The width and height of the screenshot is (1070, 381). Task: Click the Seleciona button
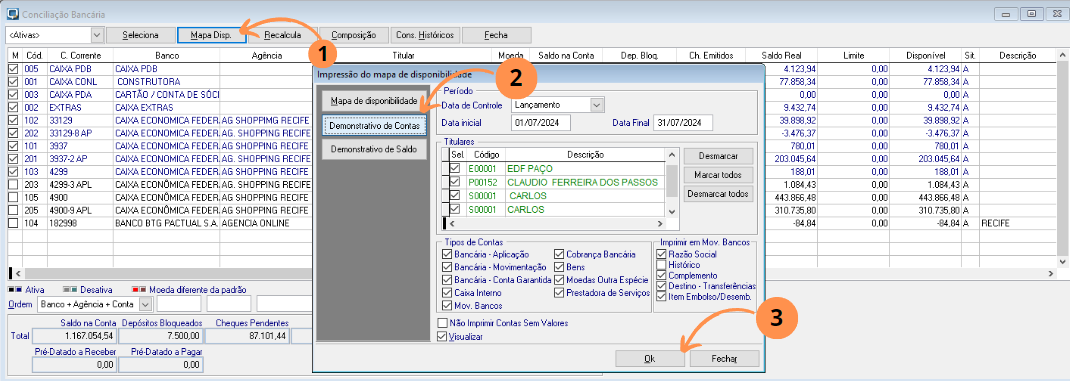pyautogui.click(x=141, y=35)
